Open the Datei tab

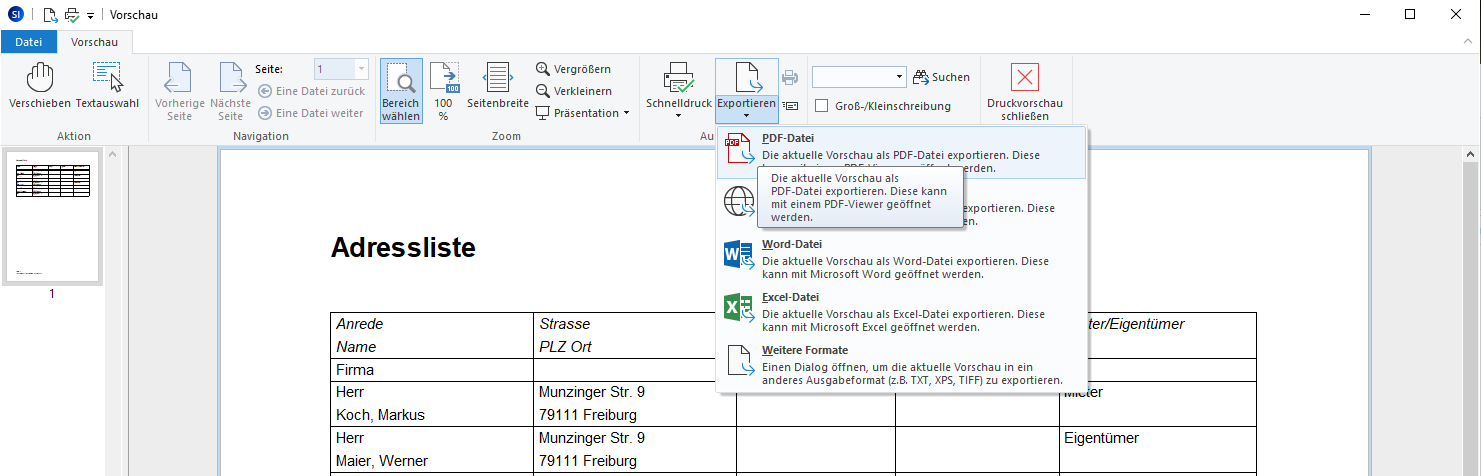[29, 42]
